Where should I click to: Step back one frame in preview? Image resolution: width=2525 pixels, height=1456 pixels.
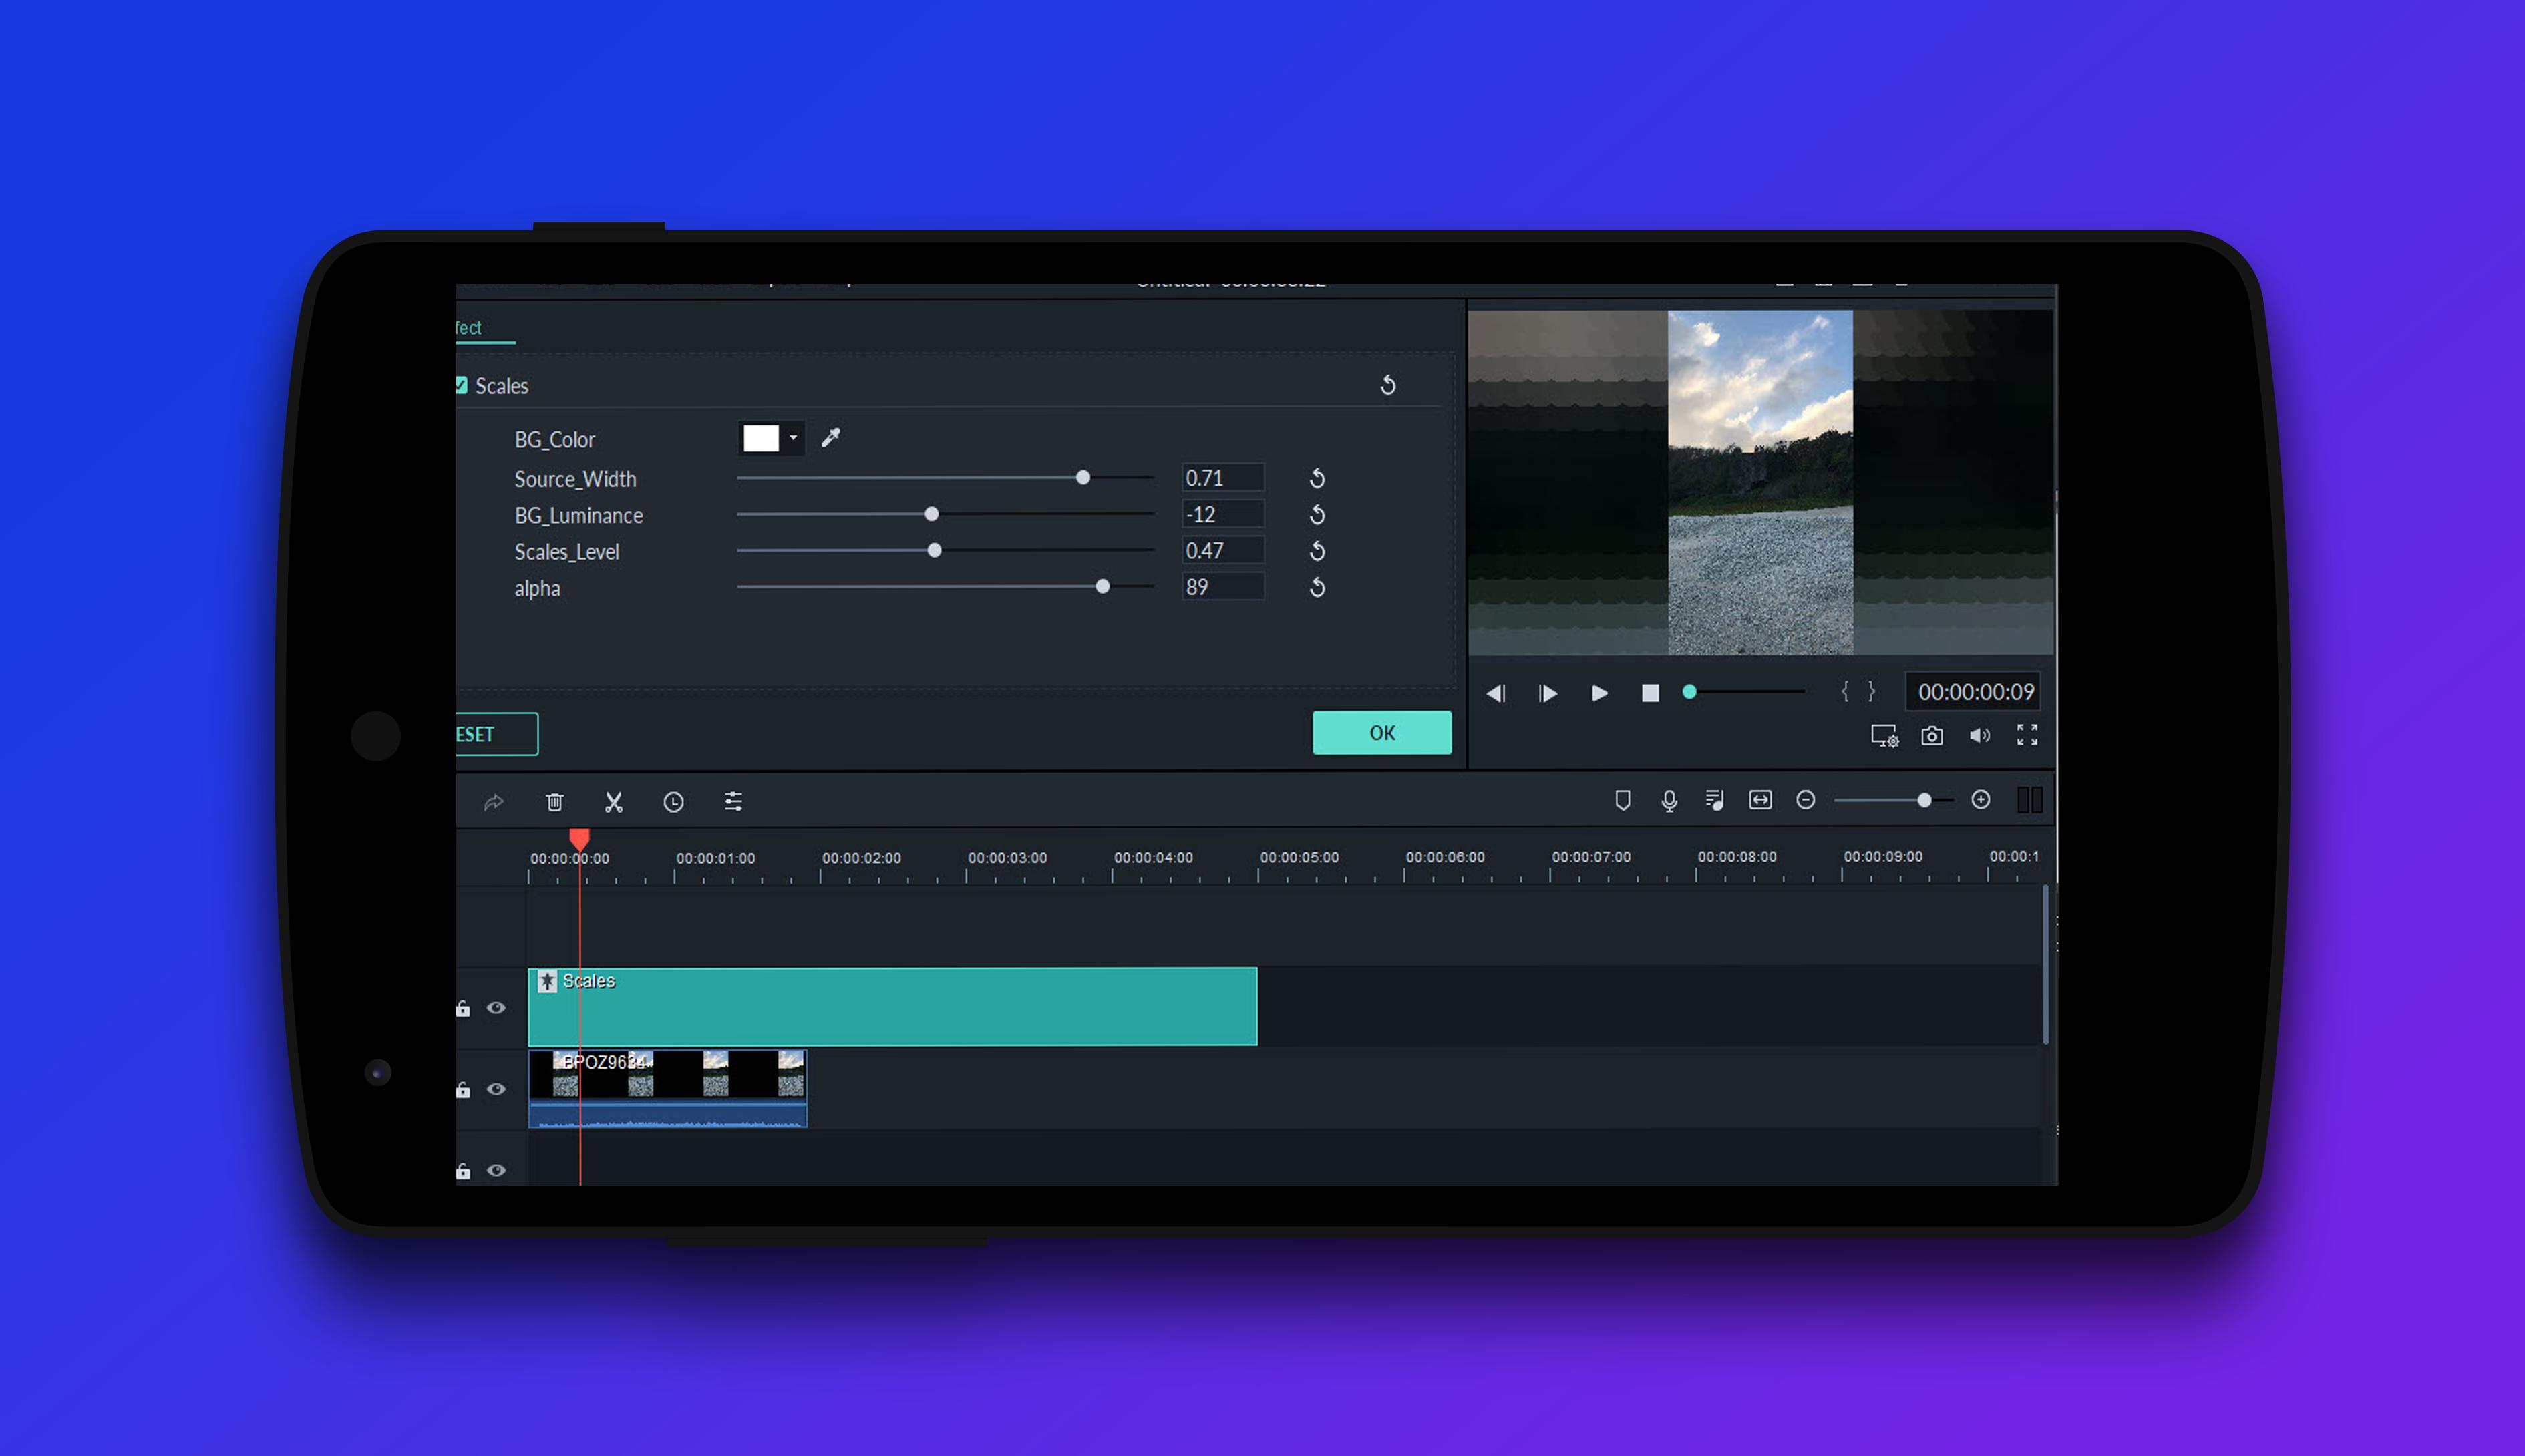coord(1495,693)
